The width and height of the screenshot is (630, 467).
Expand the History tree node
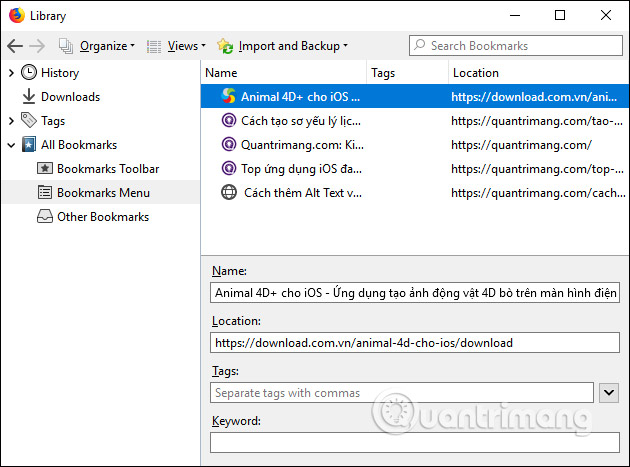tap(11, 73)
